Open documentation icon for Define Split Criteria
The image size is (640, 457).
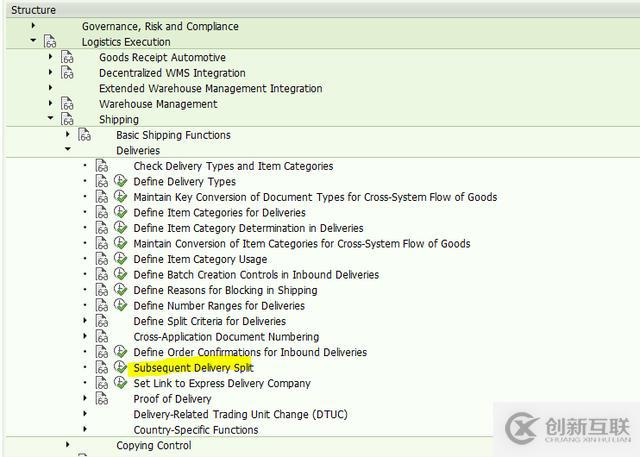coord(102,320)
